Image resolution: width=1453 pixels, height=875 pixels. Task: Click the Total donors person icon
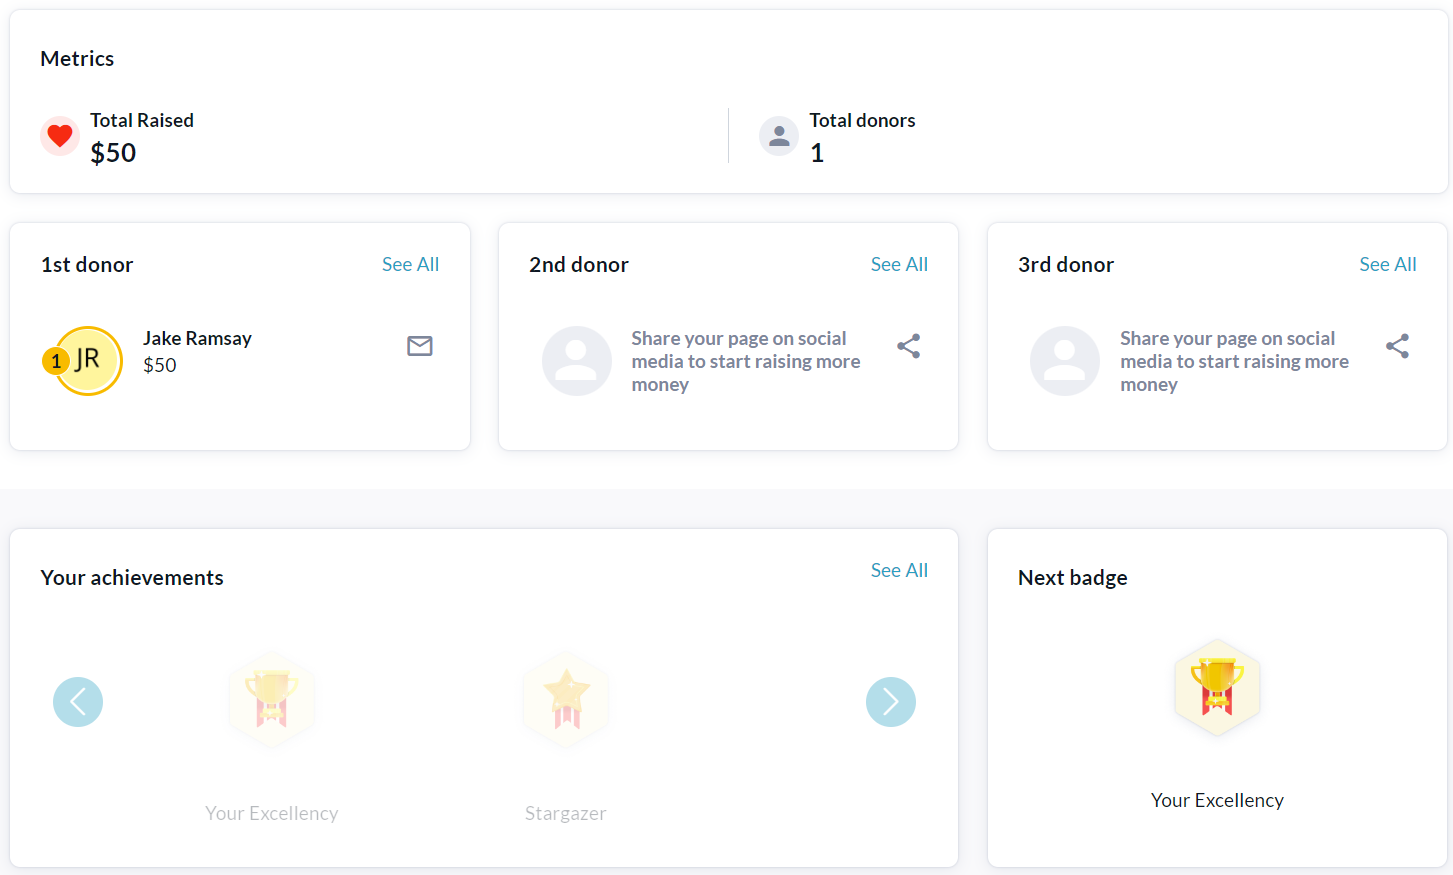click(779, 136)
